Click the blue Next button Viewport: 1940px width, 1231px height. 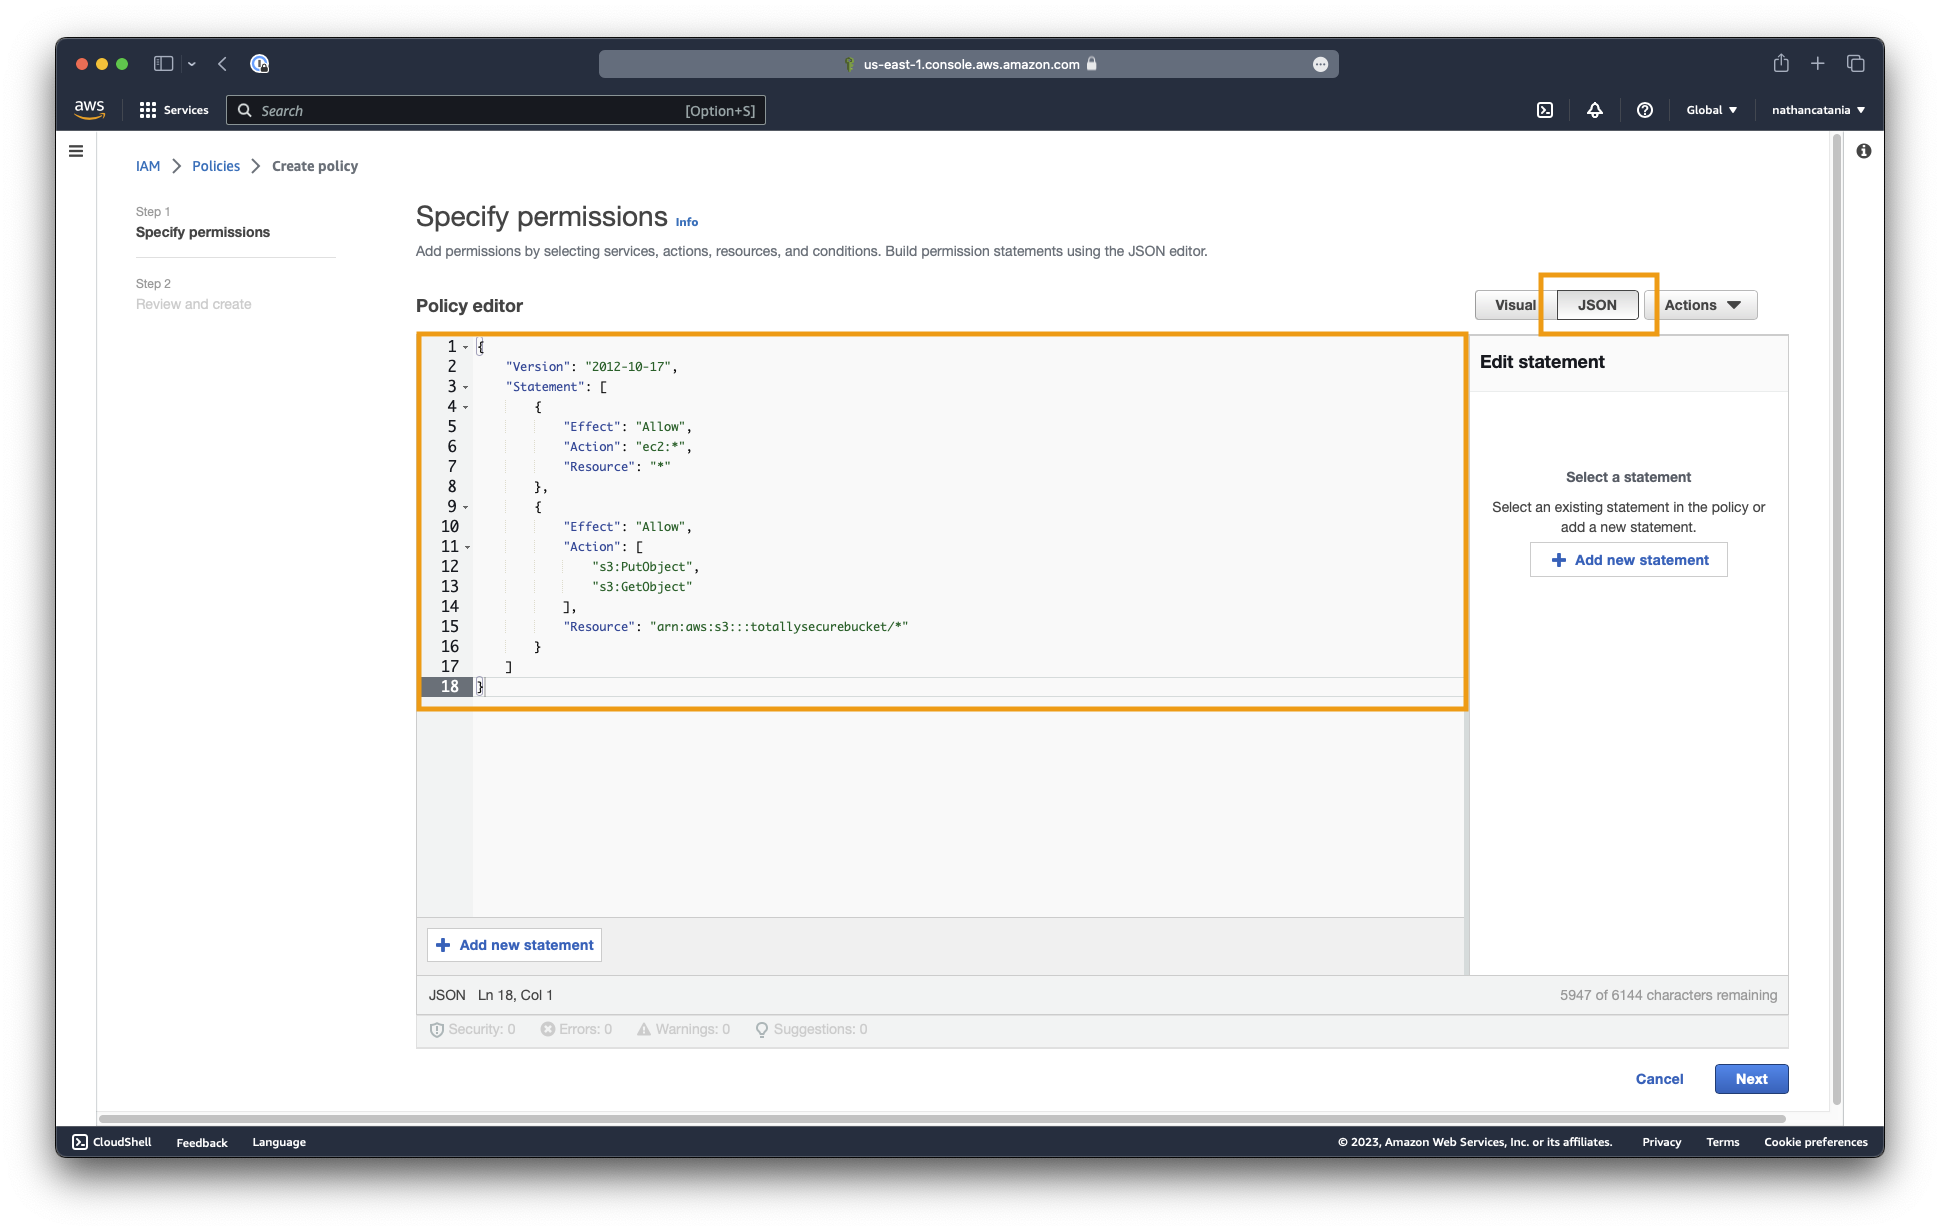tap(1751, 1079)
